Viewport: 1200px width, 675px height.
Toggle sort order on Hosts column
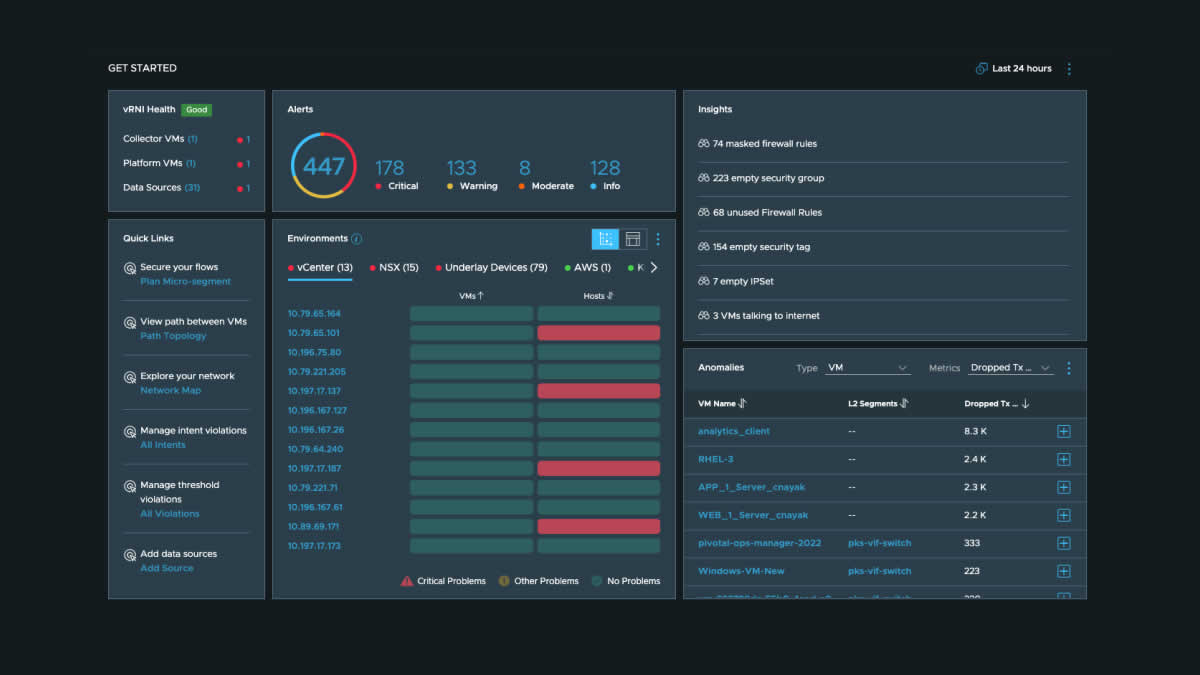pos(611,296)
